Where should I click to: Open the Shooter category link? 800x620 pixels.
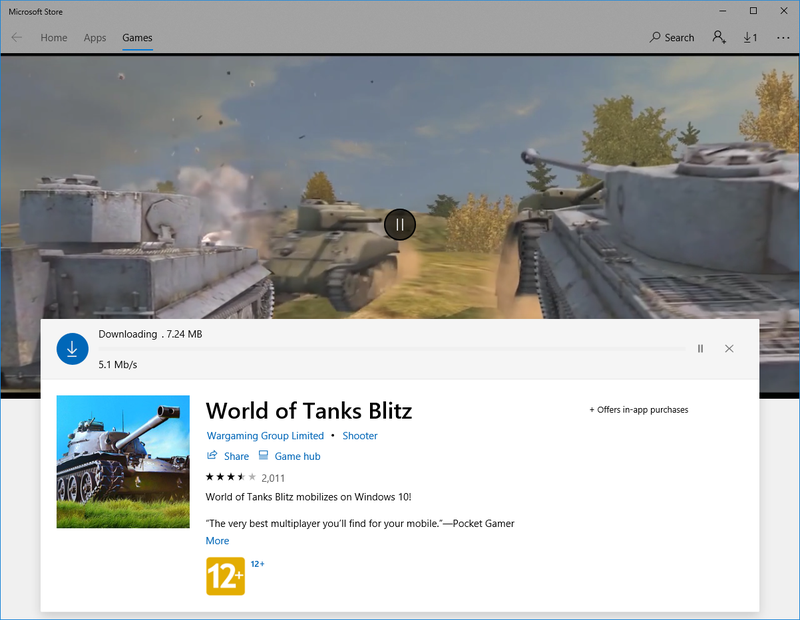coord(360,436)
